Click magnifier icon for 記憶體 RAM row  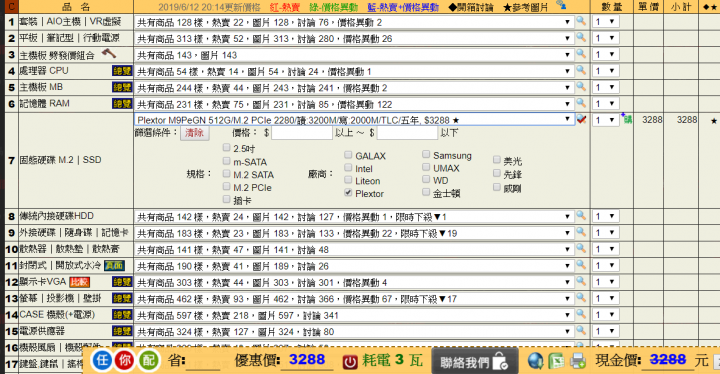tap(581, 103)
